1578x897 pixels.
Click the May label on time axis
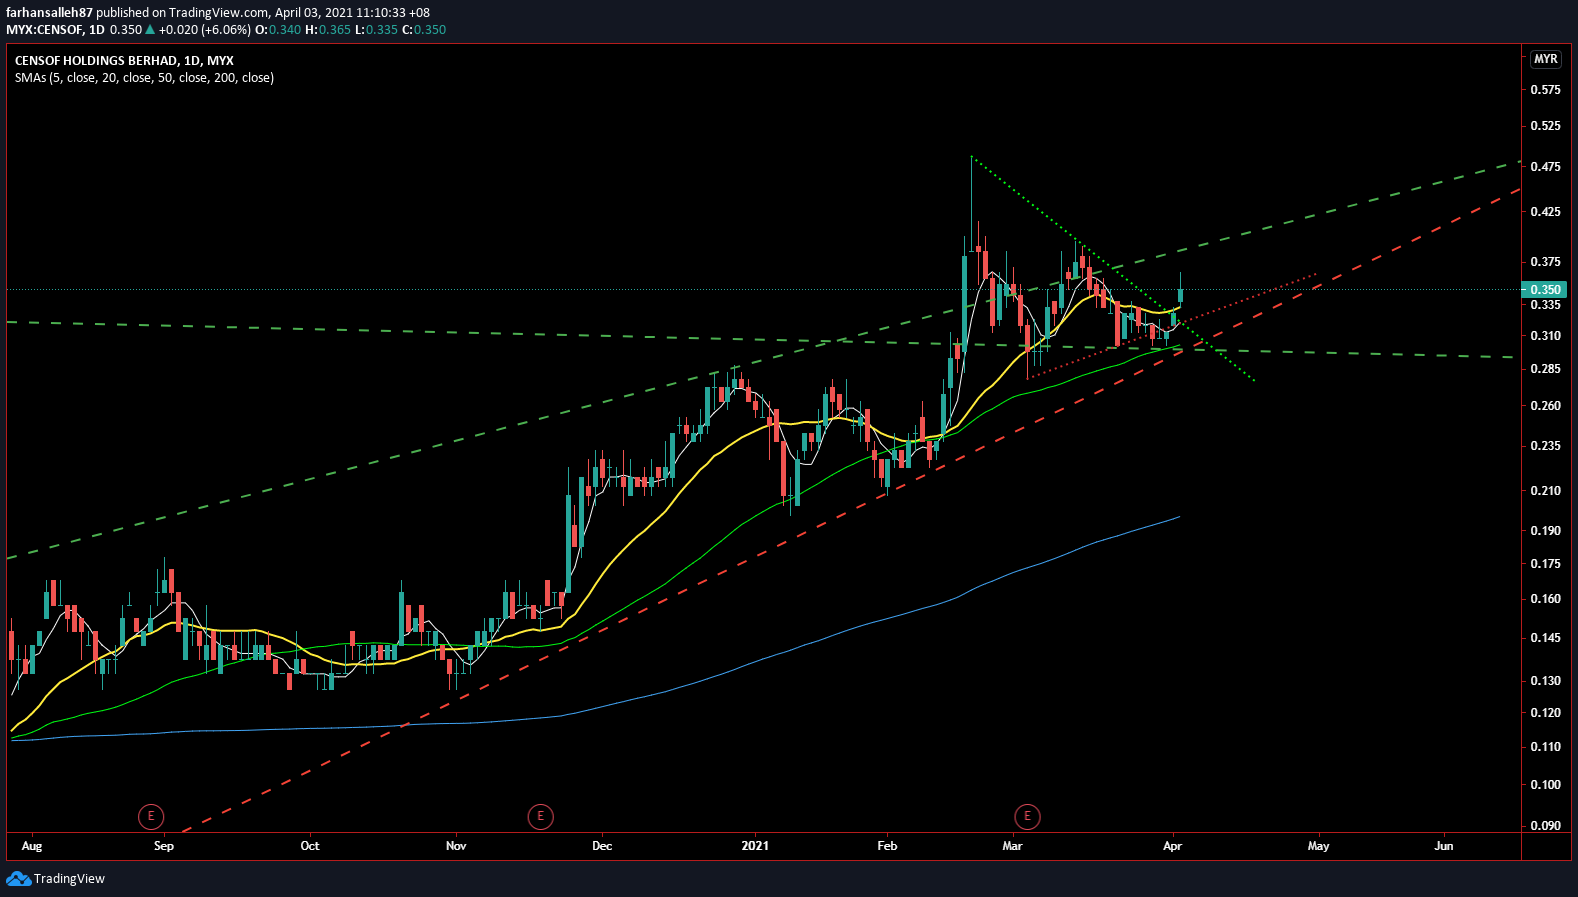point(1319,846)
